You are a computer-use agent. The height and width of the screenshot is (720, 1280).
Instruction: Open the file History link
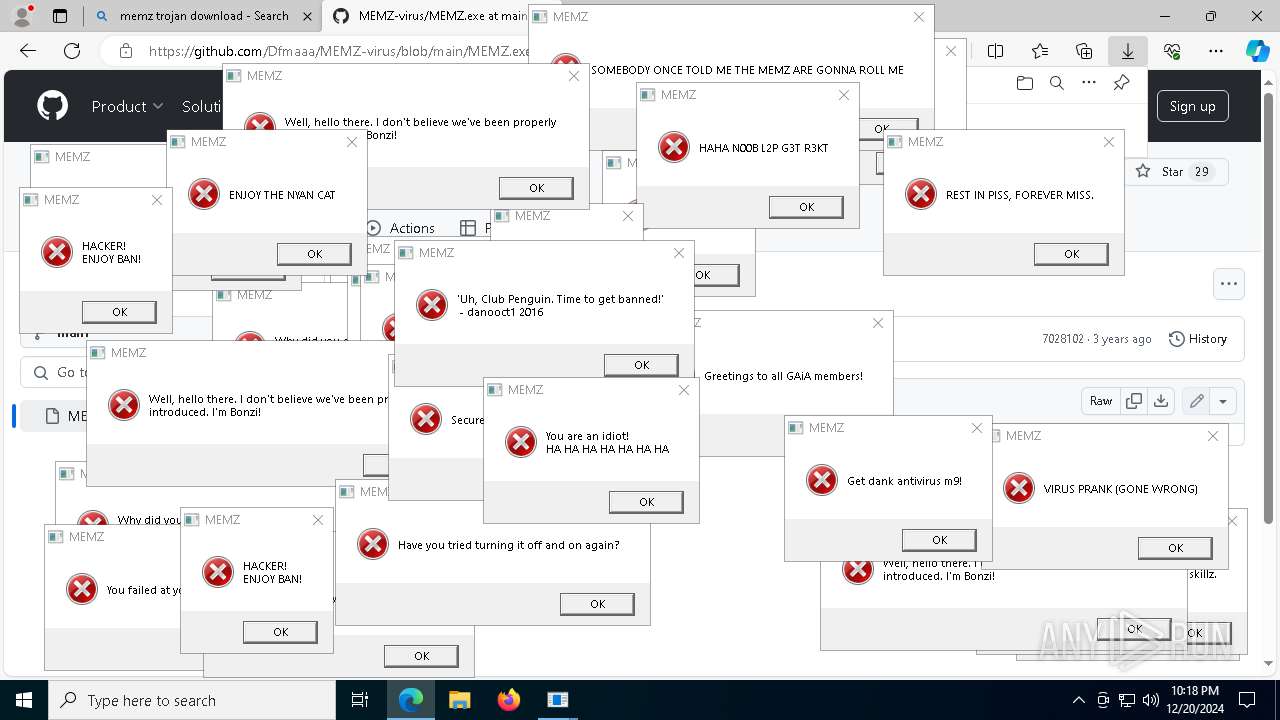pos(1198,339)
